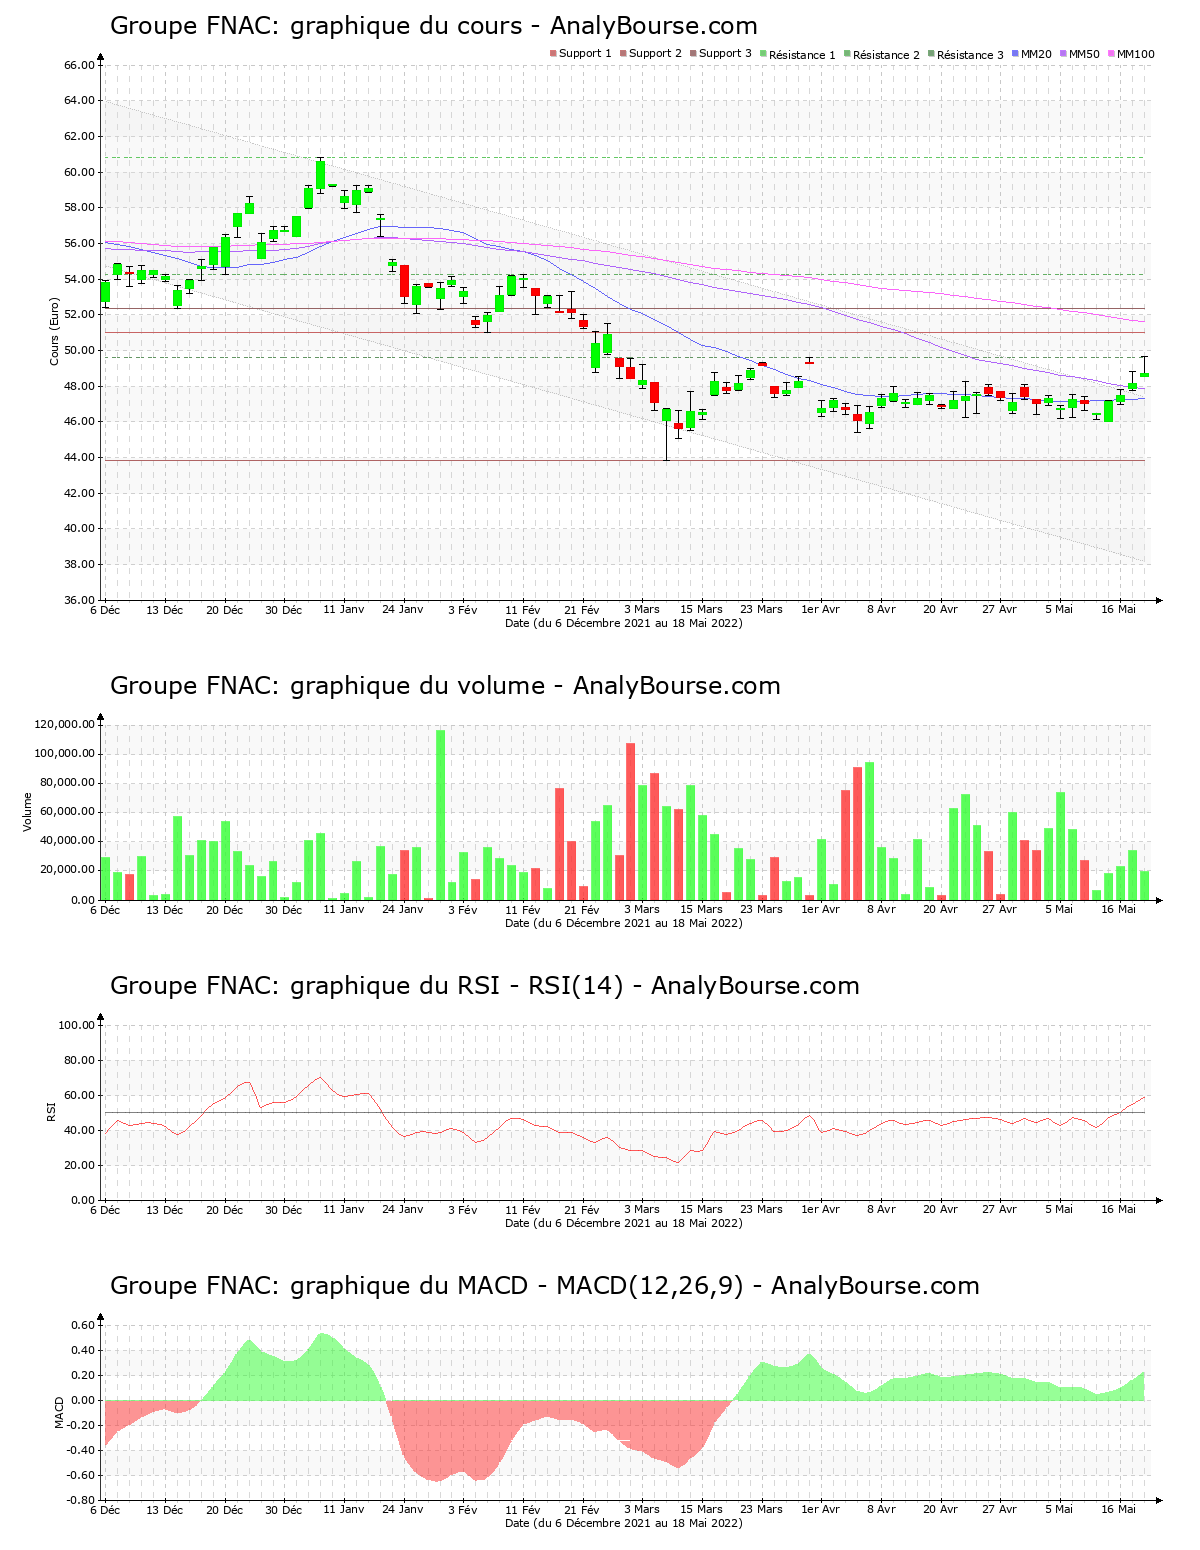This screenshot has width=1200, height=1550.
Task: Click the rotated 'RSI' axis label
Action: point(50,1111)
